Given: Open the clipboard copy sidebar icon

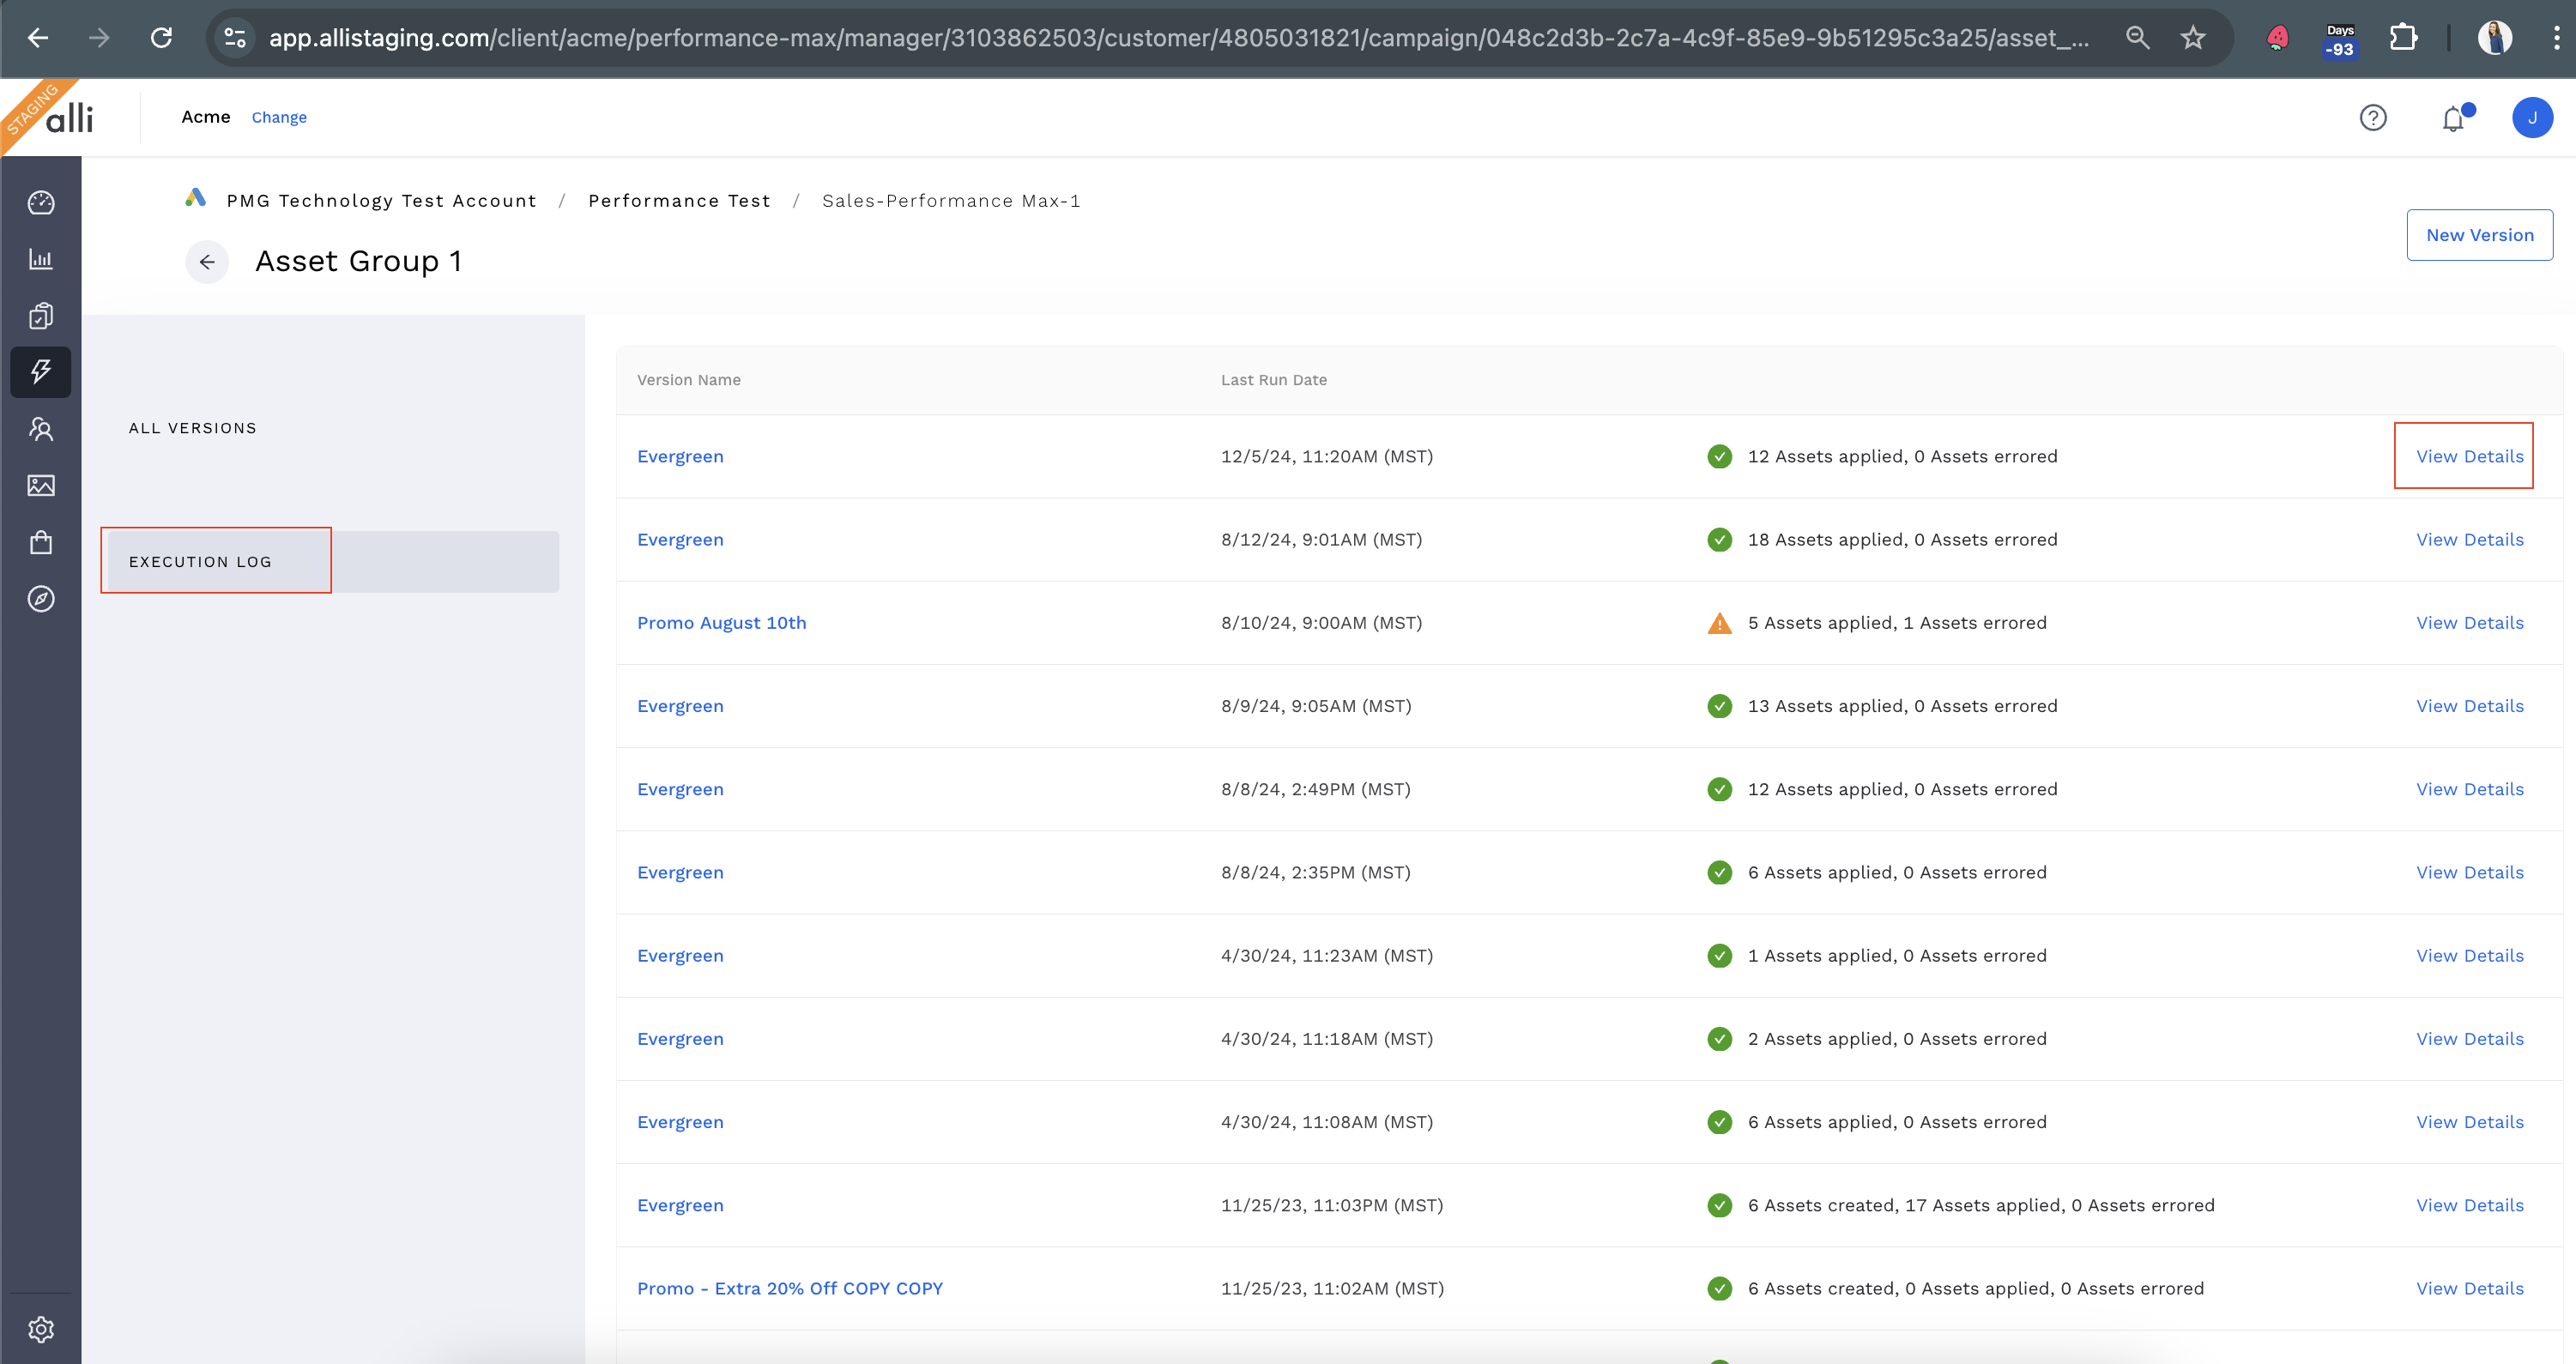Looking at the screenshot, I should tap(41, 316).
